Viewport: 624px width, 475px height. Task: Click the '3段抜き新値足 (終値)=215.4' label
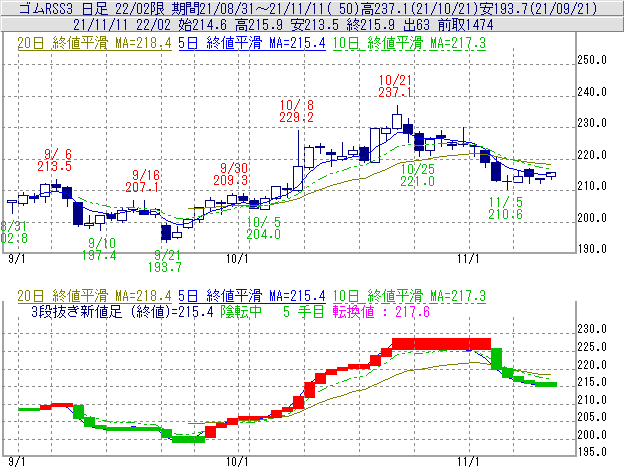click(x=123, y=311)
